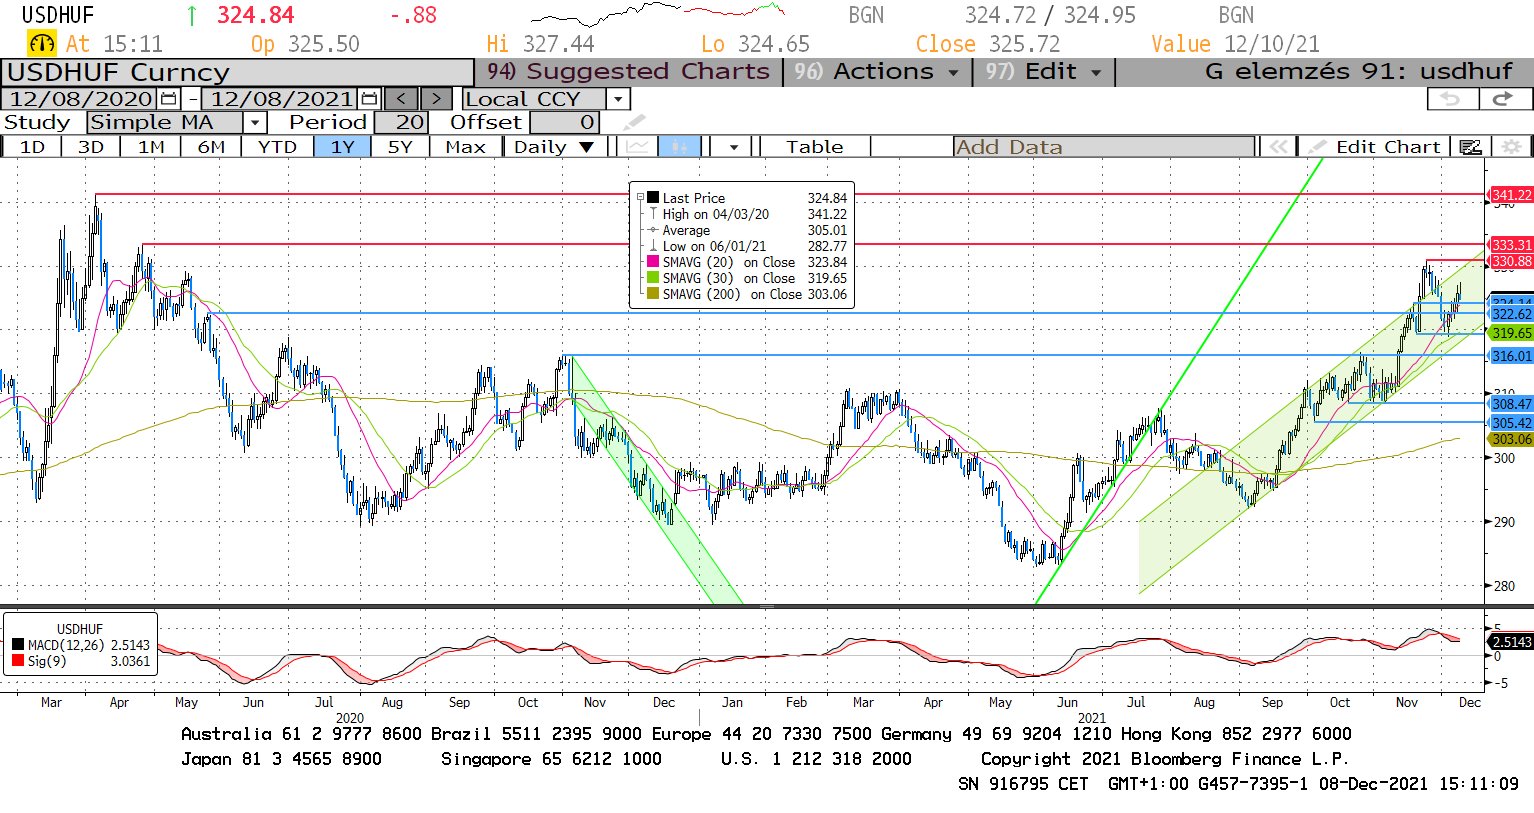
Task: Click the Last Price black swatch
Action: 653,198
